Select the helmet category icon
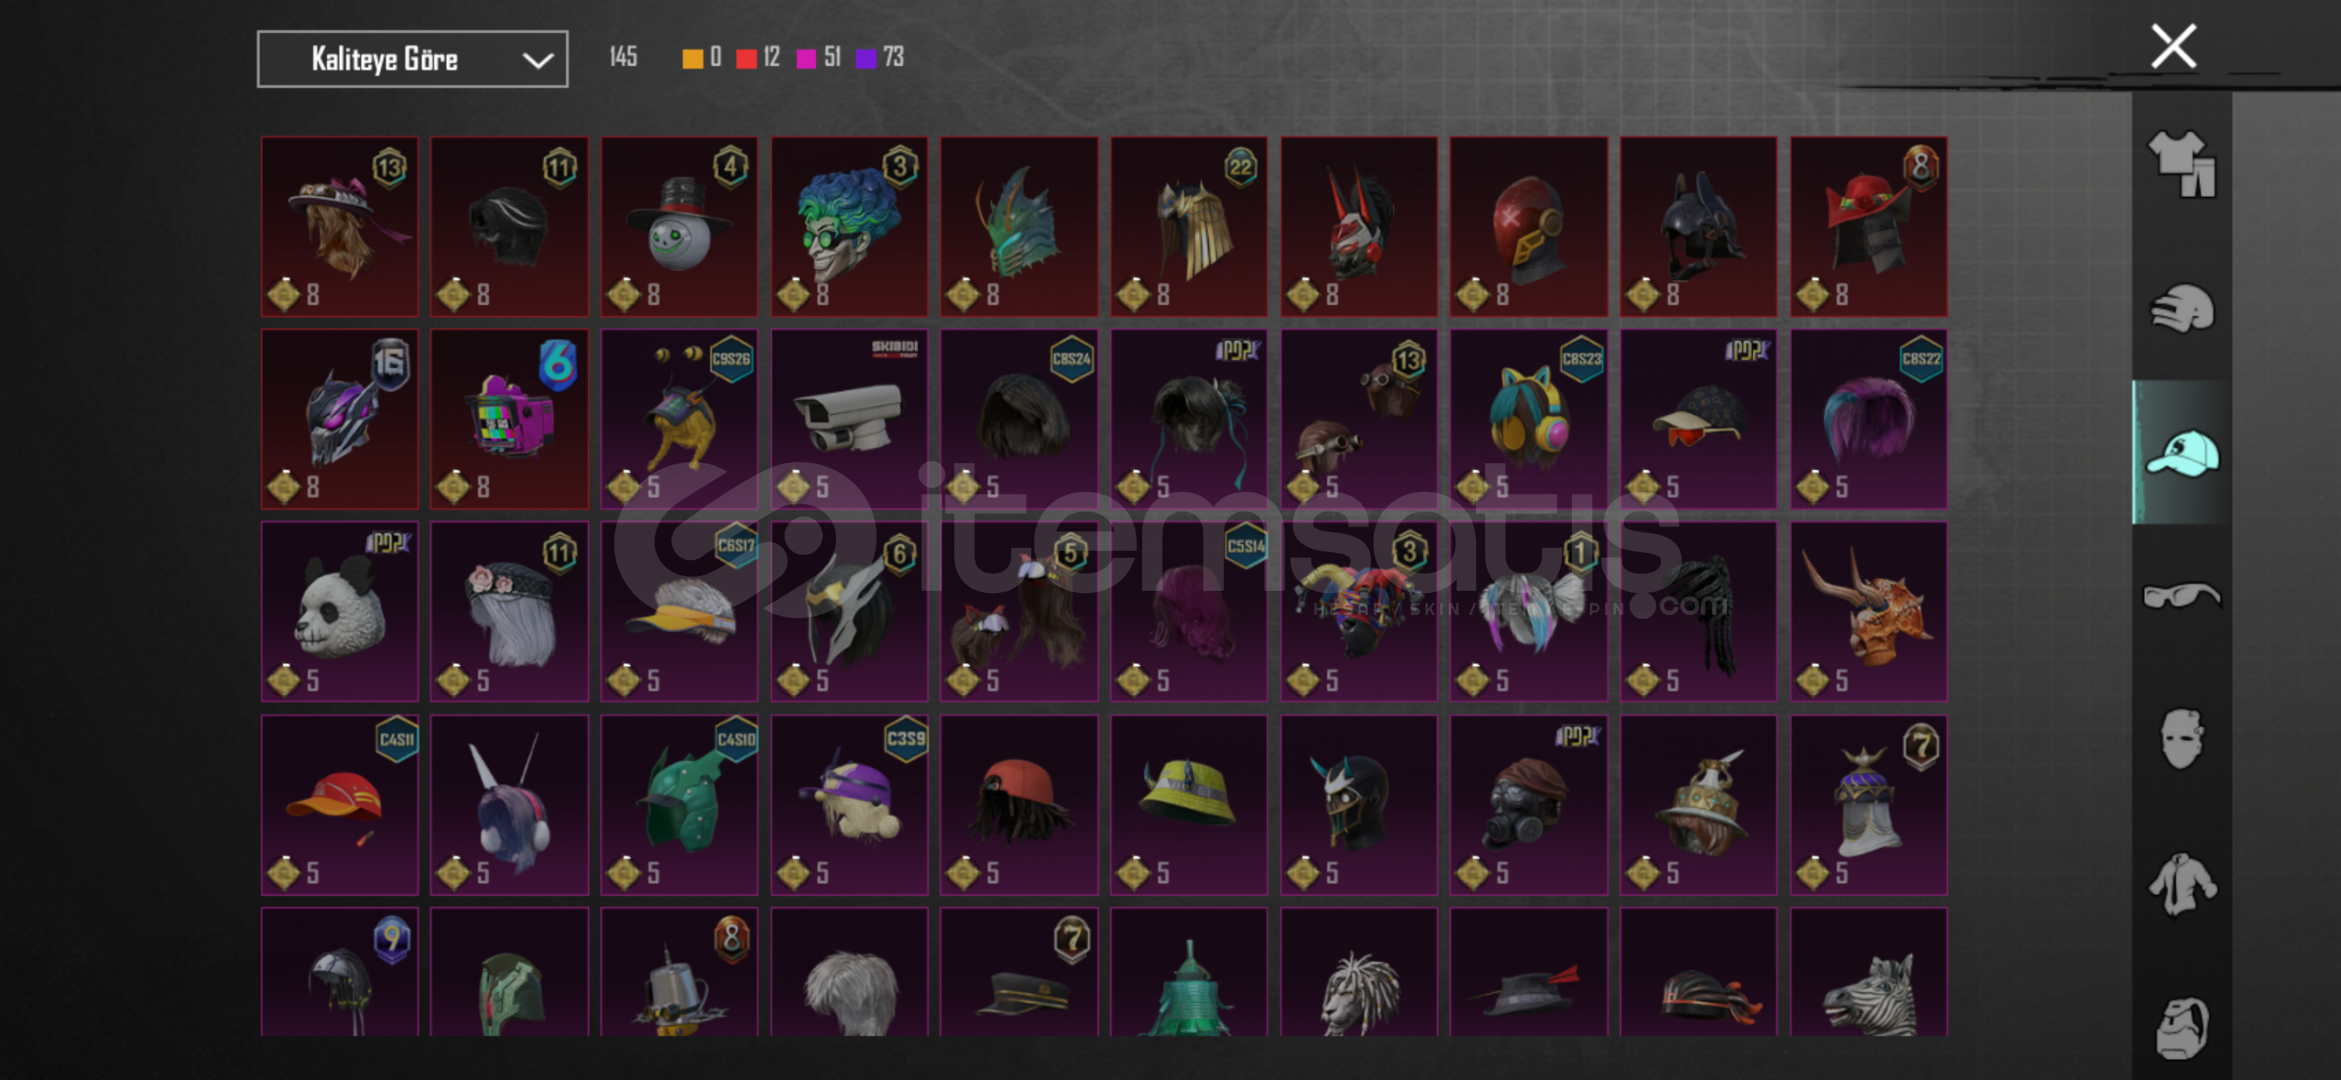This screenshot has height=1080, width=2341. (2181, 308)
